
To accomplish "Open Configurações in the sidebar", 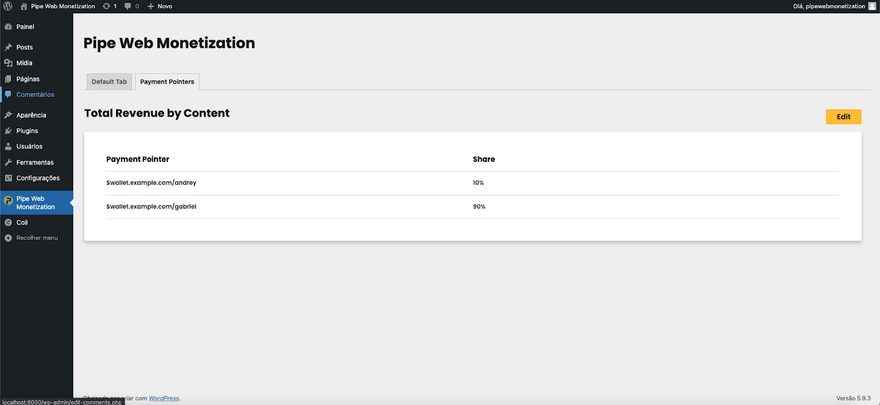I will point(38,178).
